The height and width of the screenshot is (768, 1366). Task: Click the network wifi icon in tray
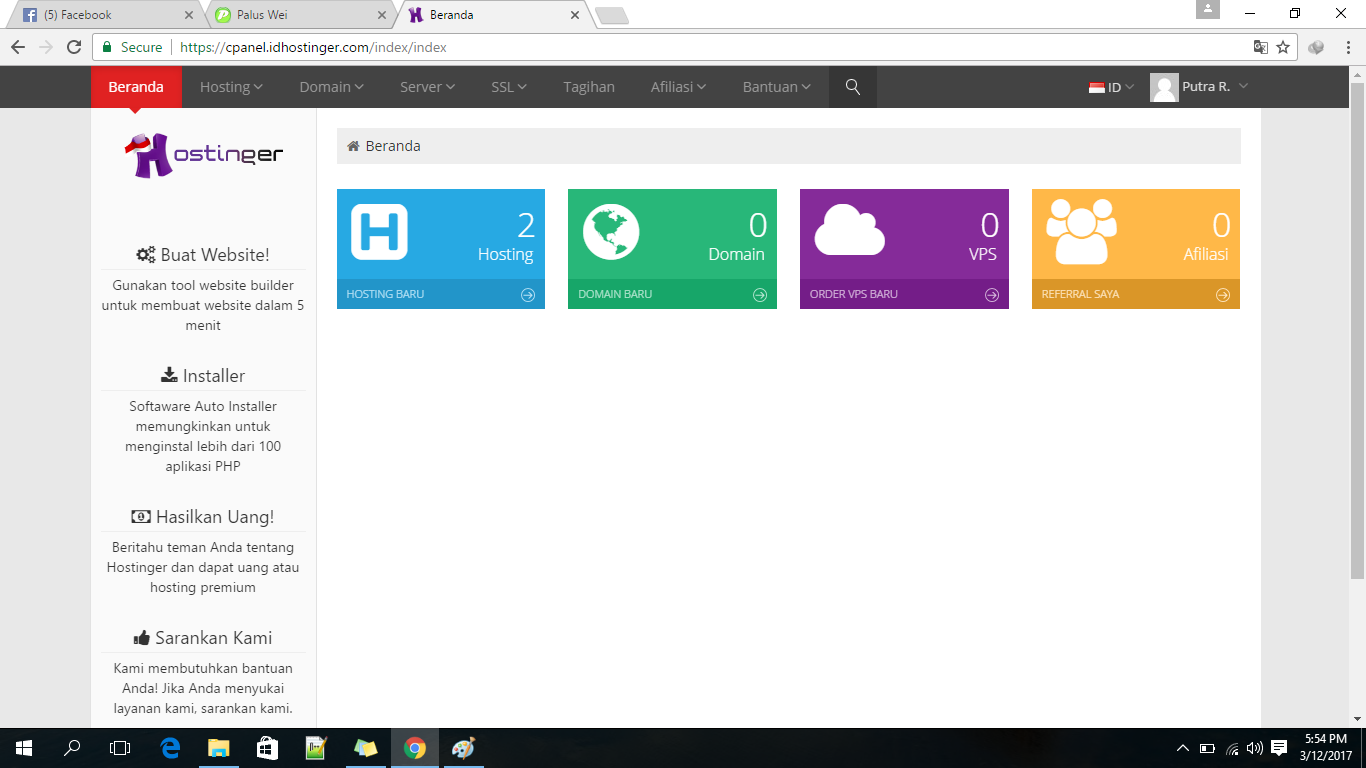point(1232,748)
